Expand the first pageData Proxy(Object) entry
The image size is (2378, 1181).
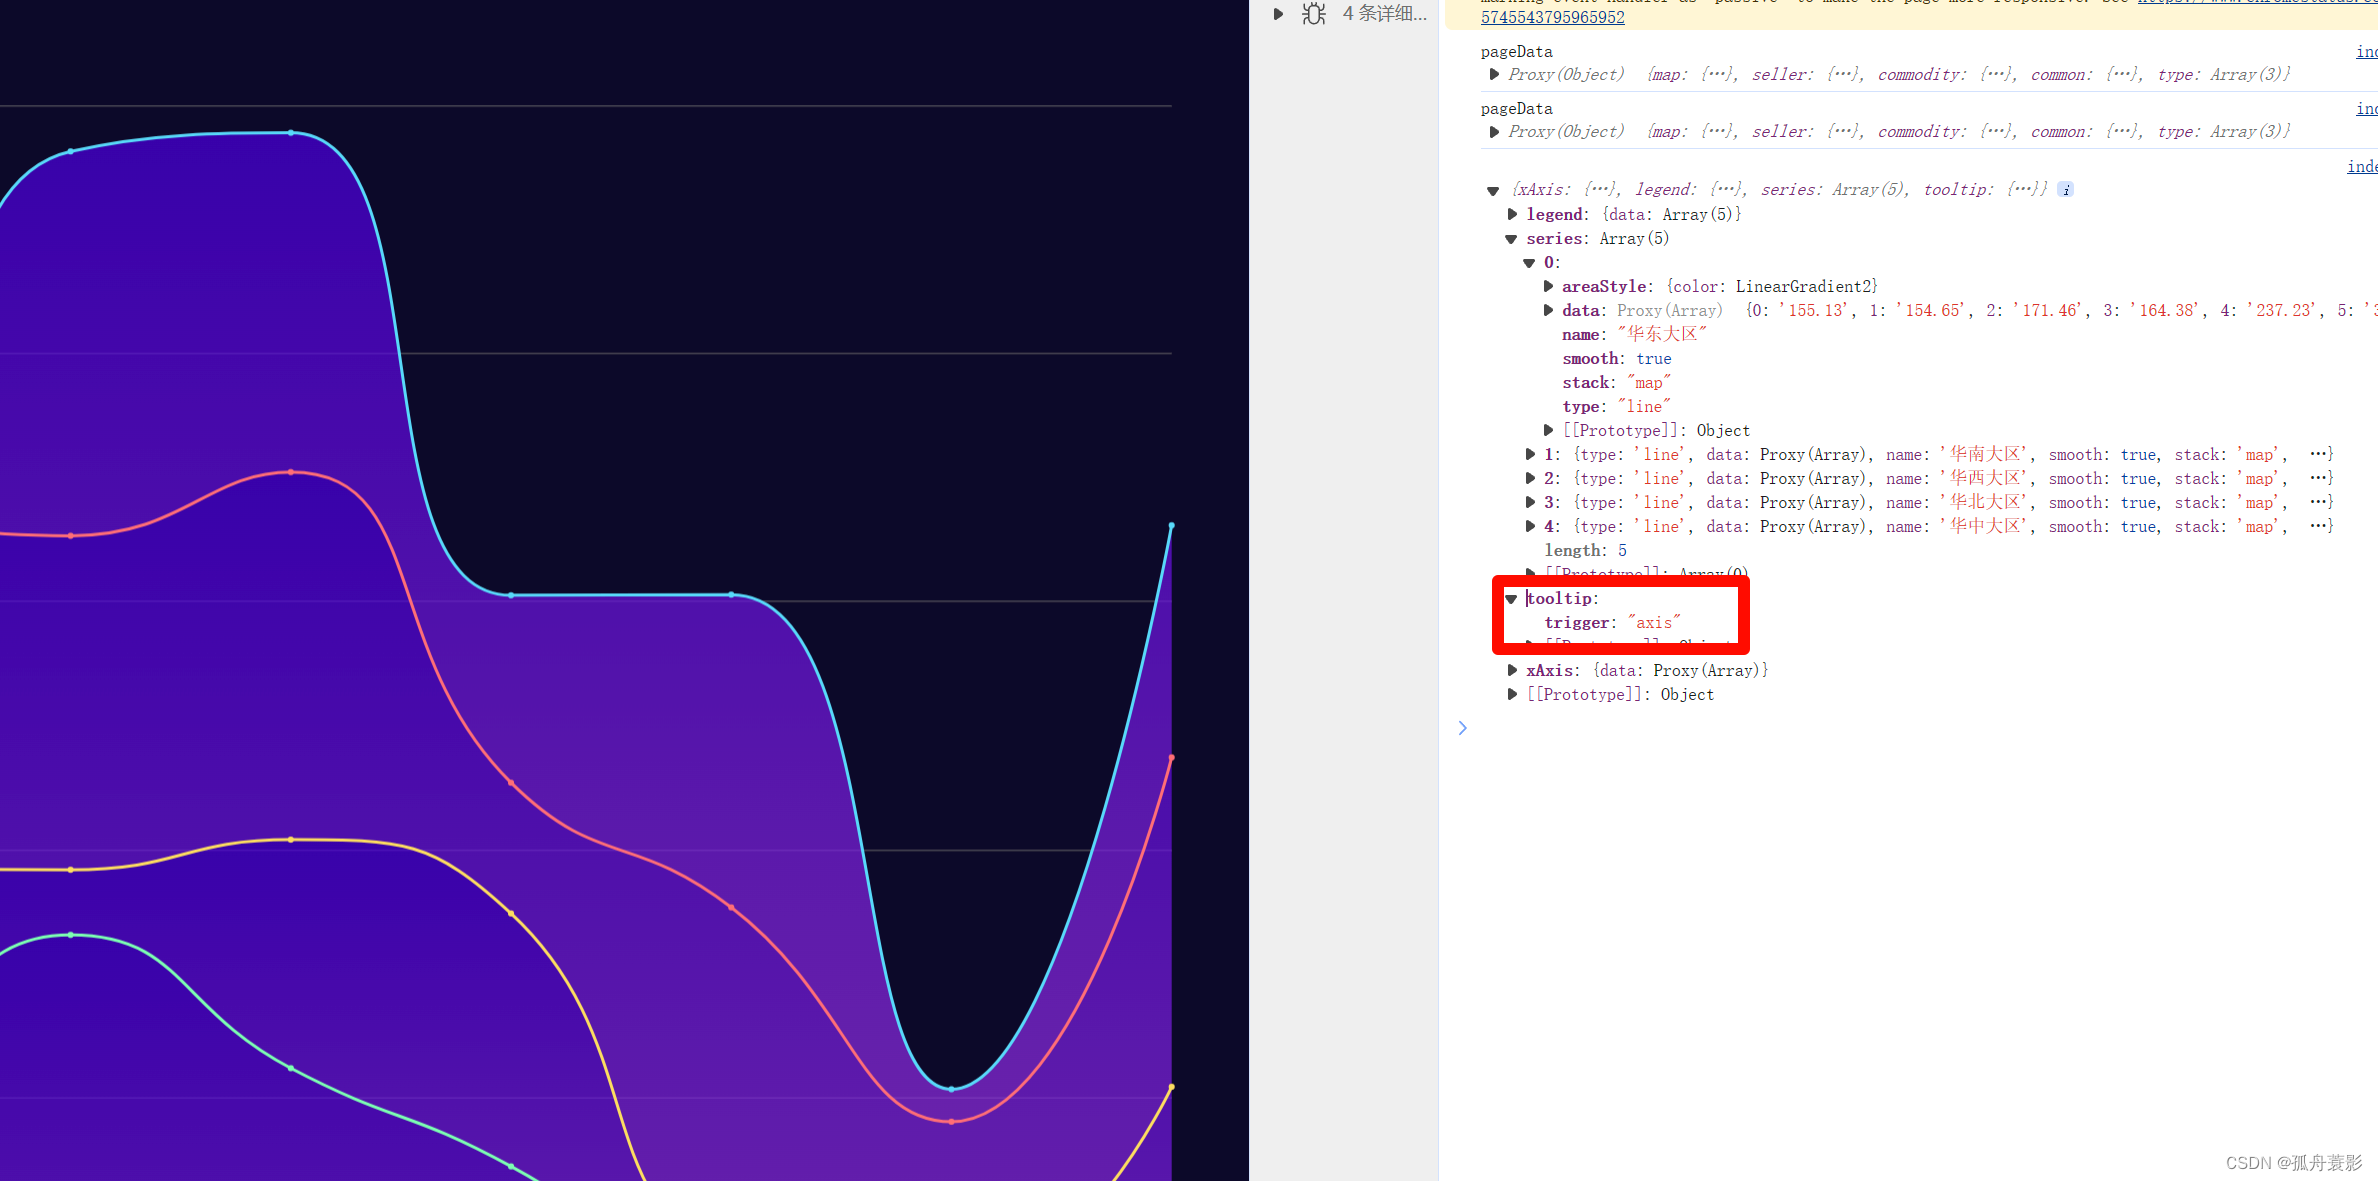(1494, 75)
